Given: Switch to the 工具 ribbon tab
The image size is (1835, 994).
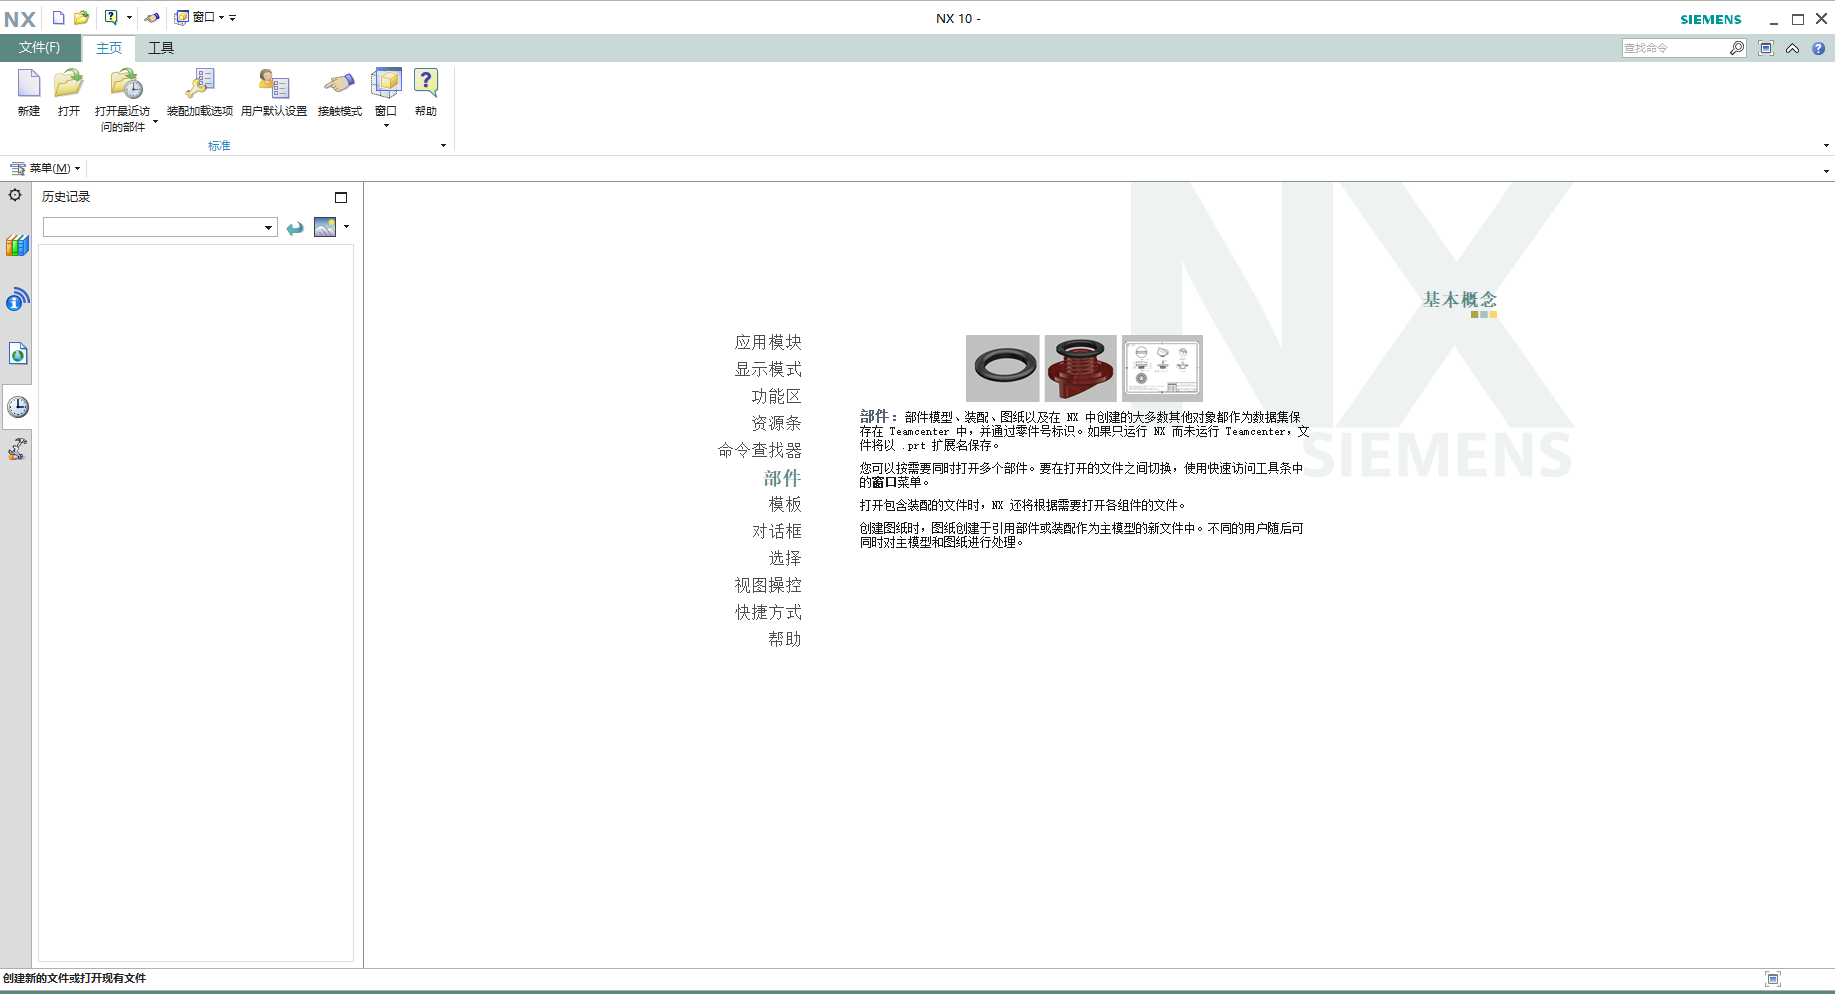Looking at the screenshot, I should (161, 47).
